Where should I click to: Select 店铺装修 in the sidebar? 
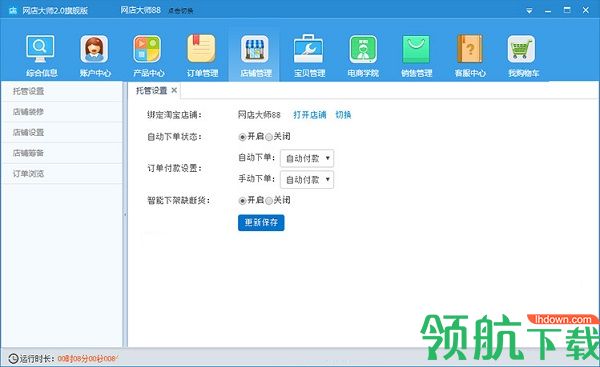62,112
